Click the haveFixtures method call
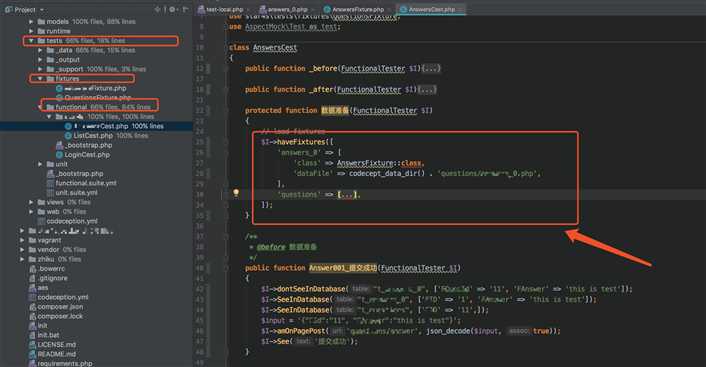Screen dimensions: 706x367 (x=301, y=141)
